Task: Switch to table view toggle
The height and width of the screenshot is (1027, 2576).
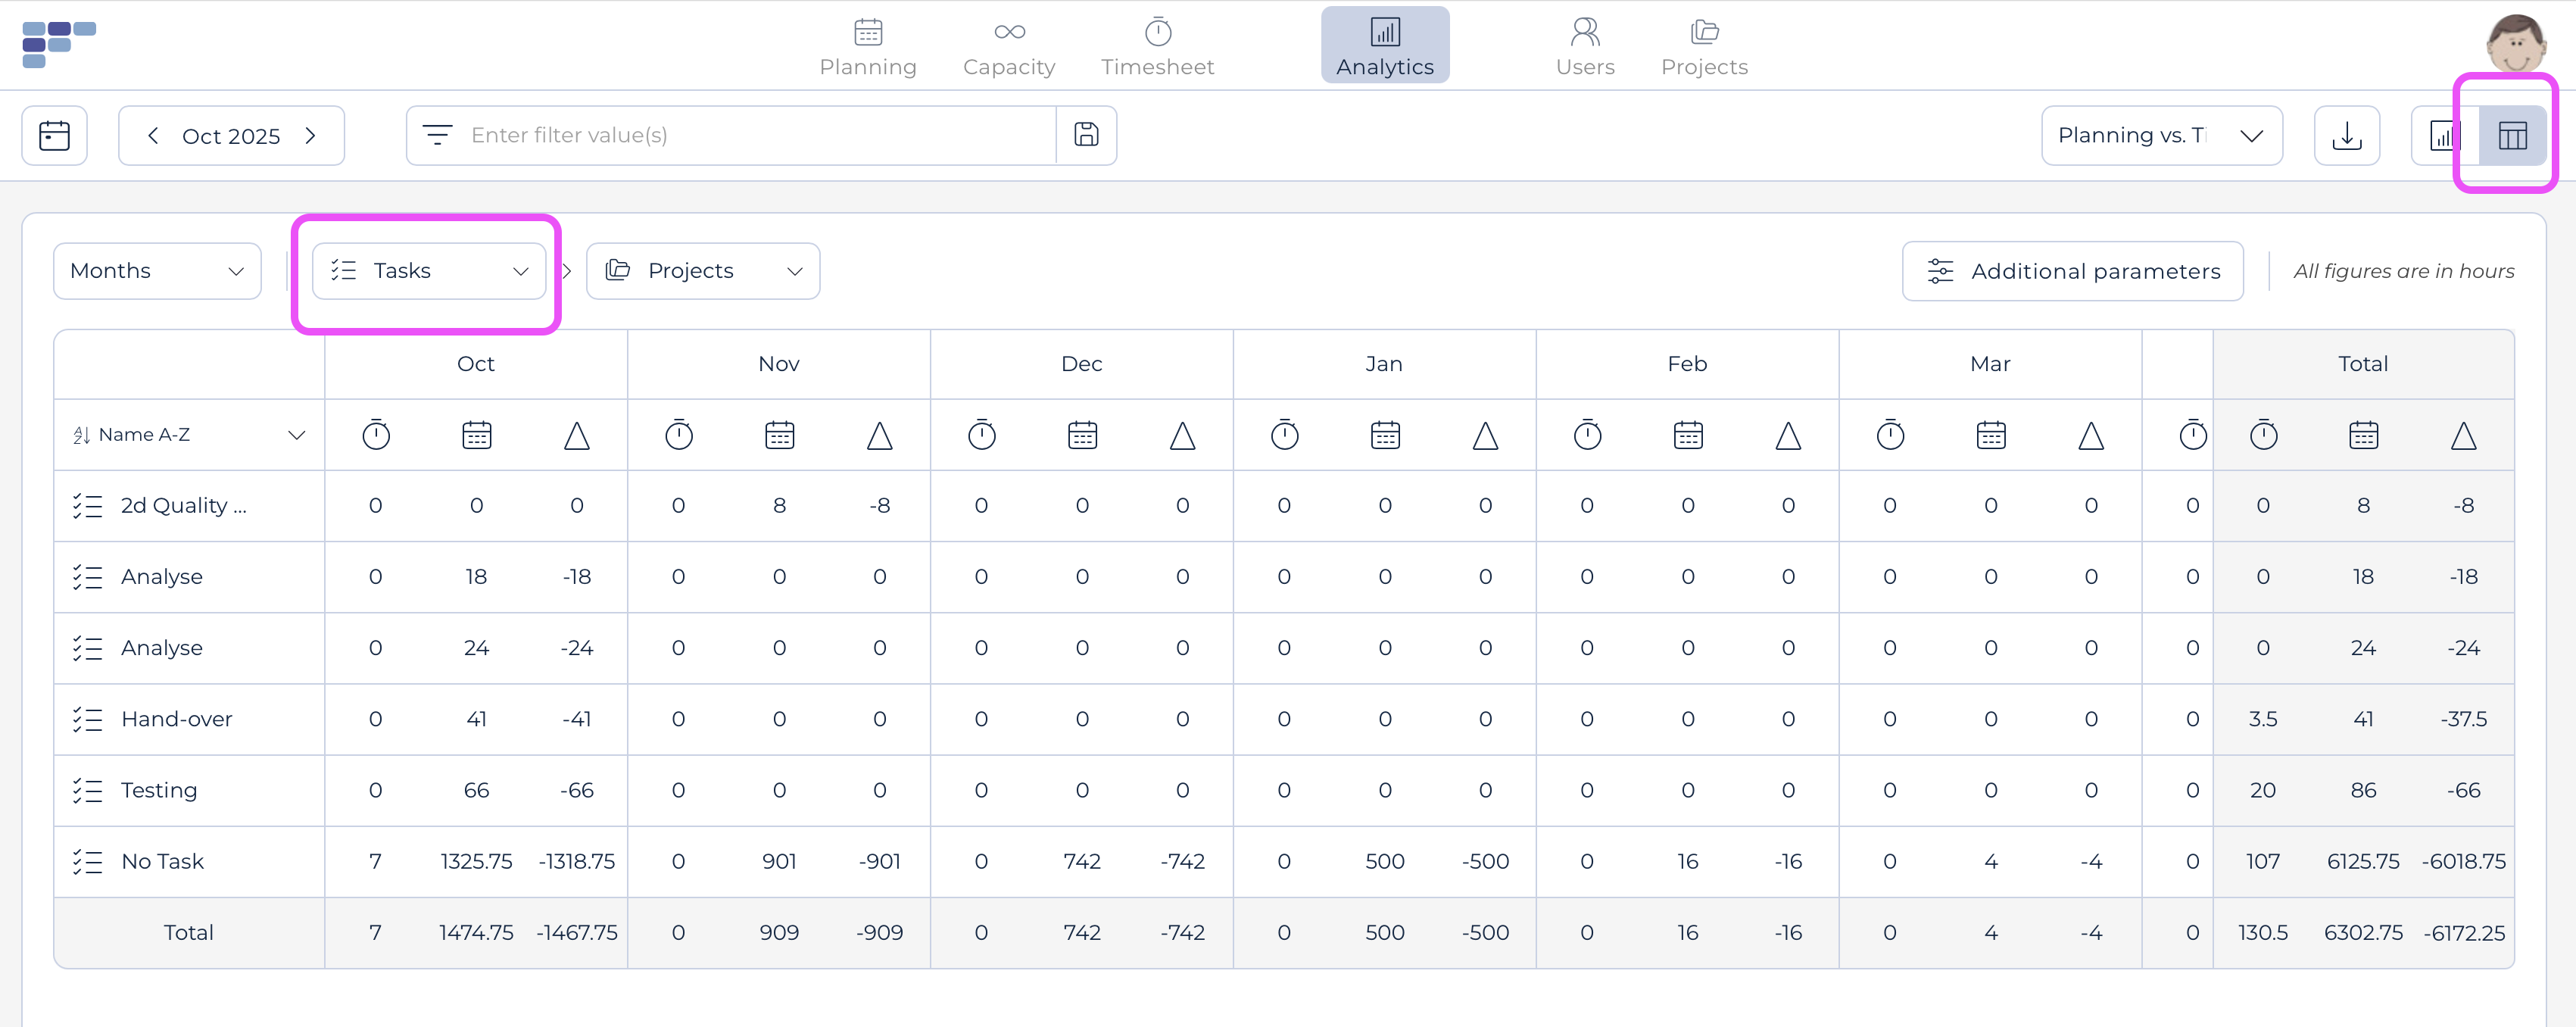Action: click(x=2512, y=135)
